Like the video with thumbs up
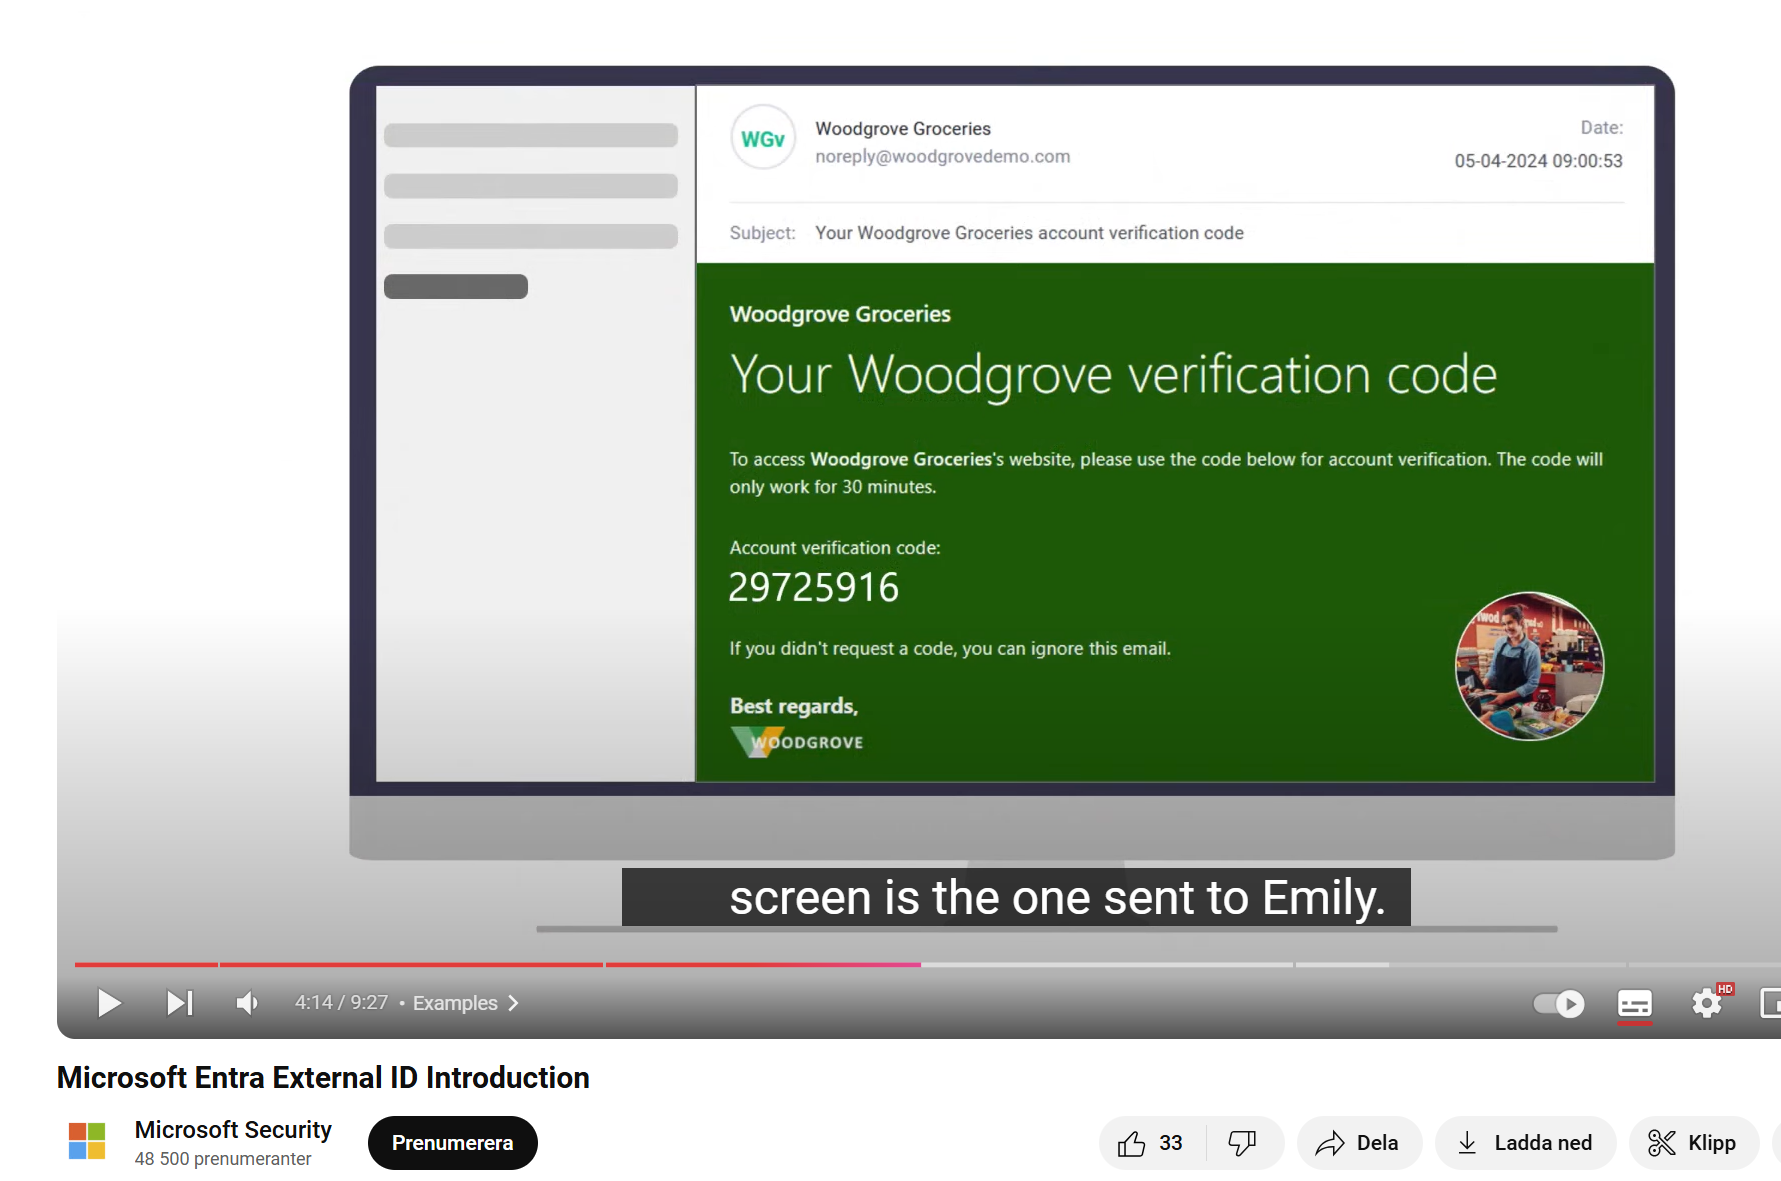1781x1181 pixels. pyautogui.click(x=1151, y=1143)
